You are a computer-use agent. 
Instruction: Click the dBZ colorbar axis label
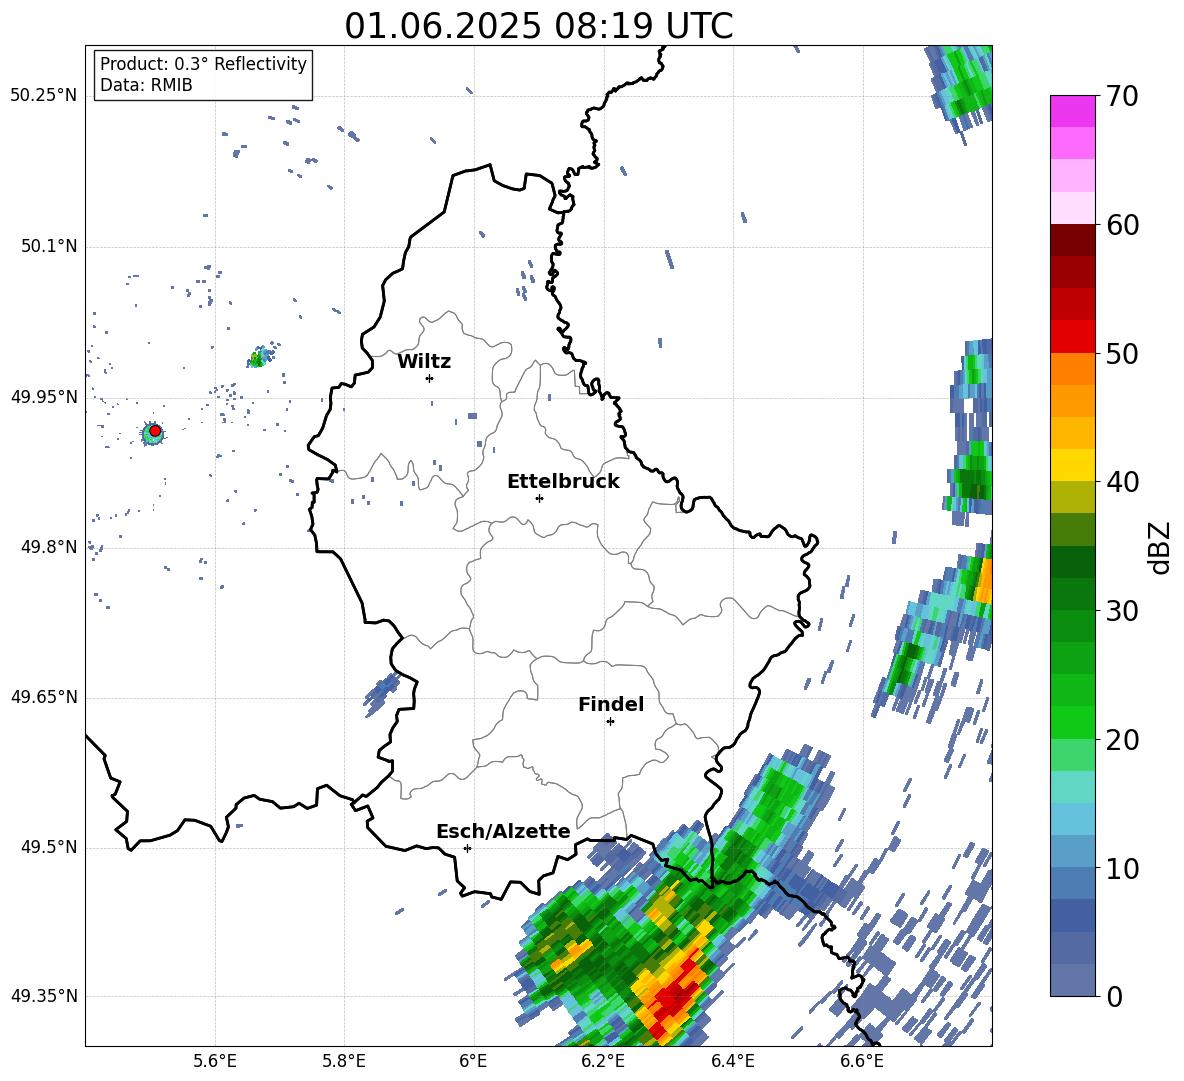(x=1161, y=547)
